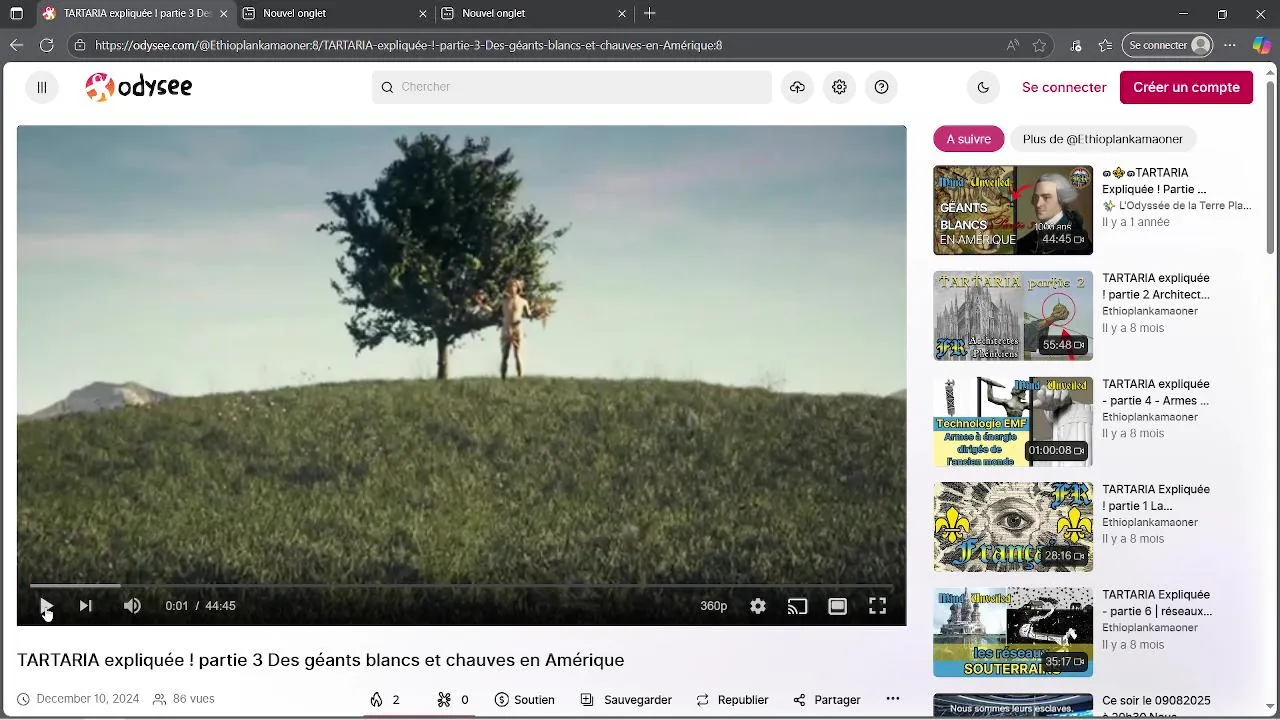Screen dimensions: 1280x720
Task: Open Odysee settings gear
Action: [839, 87]
